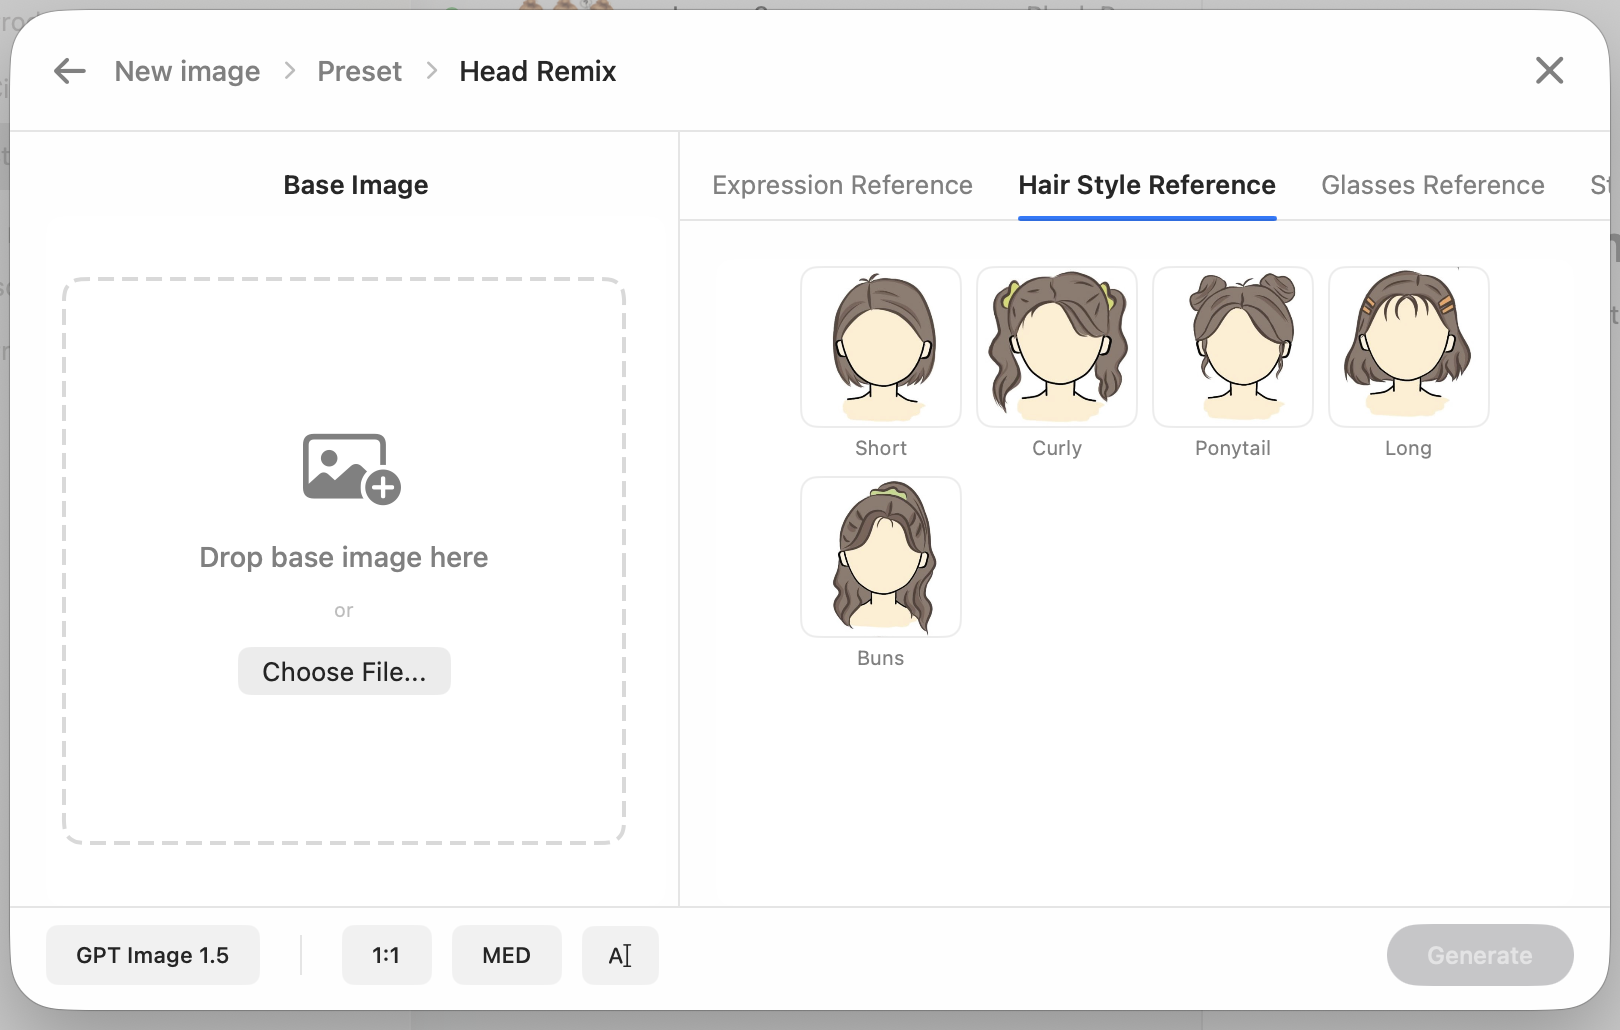Select the Hair Style Reference tab

coord(1146,185)
